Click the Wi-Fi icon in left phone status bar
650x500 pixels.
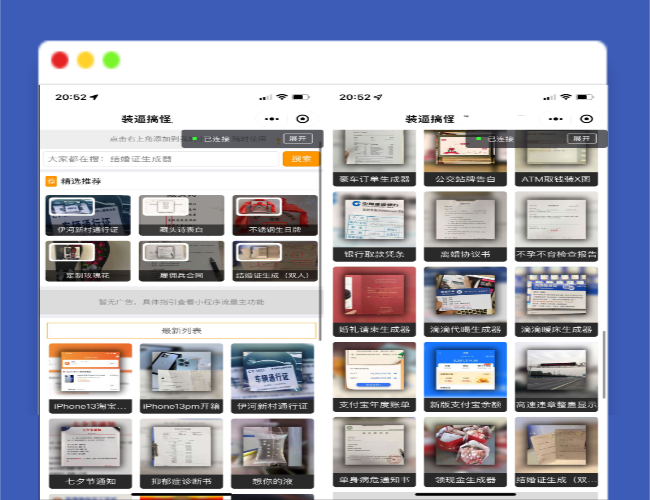pyautogui.click(x=282, y=97)
